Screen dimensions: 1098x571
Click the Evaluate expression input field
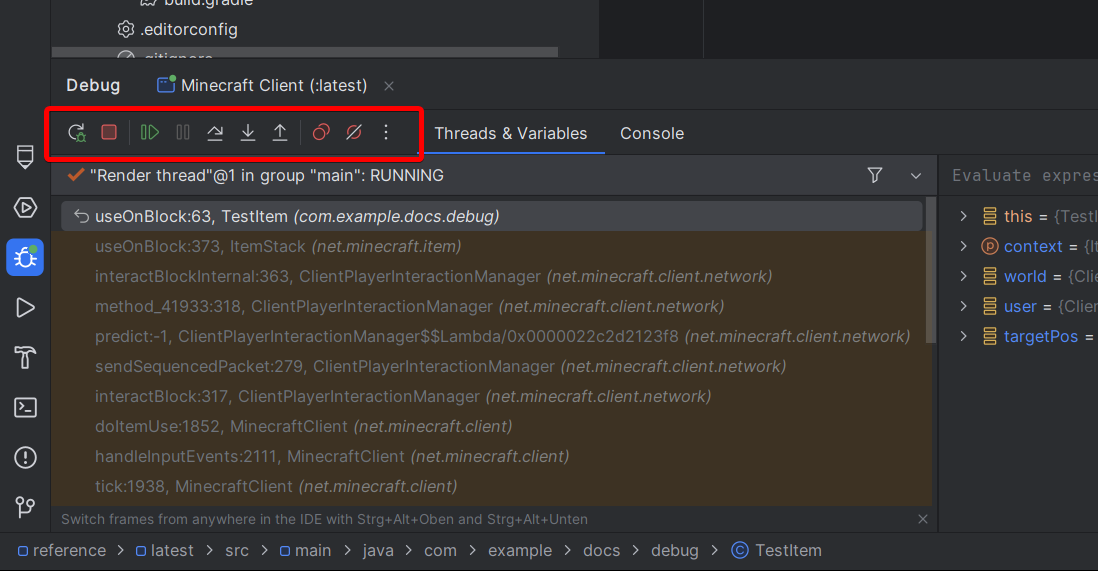coord(1020,176)
